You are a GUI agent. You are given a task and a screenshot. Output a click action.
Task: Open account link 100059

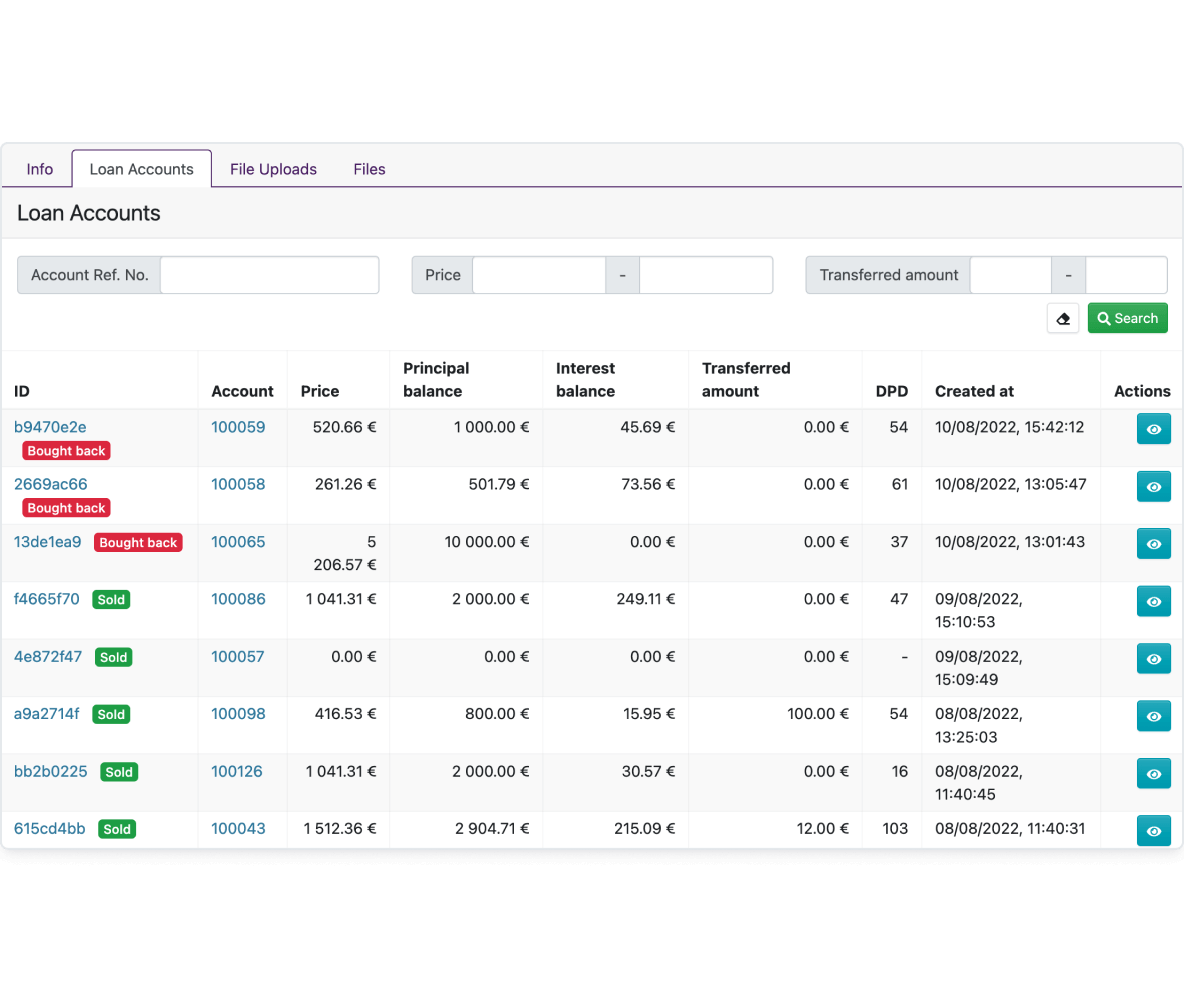(x=238, y=427)
